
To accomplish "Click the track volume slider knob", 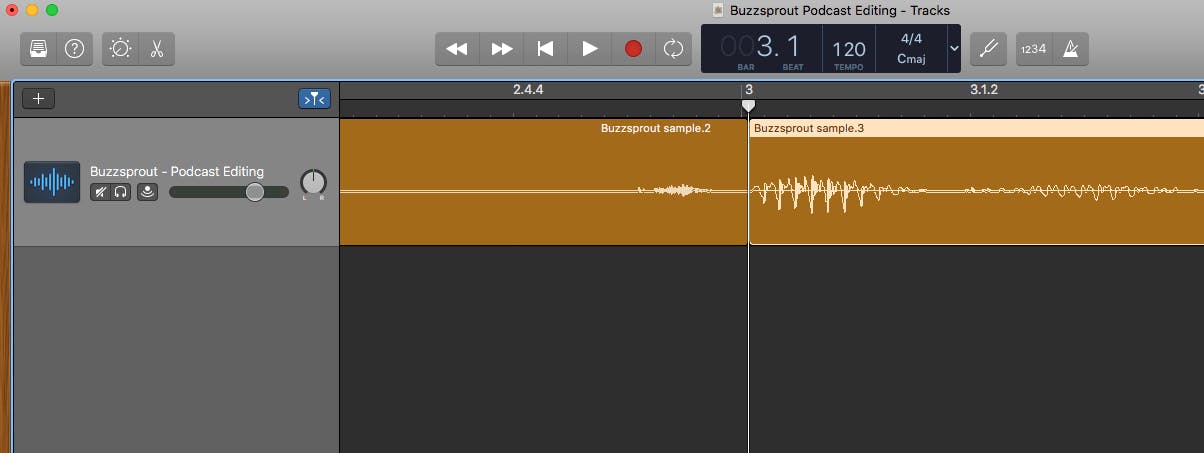I will pyautogui.click(x=255, y=192).
